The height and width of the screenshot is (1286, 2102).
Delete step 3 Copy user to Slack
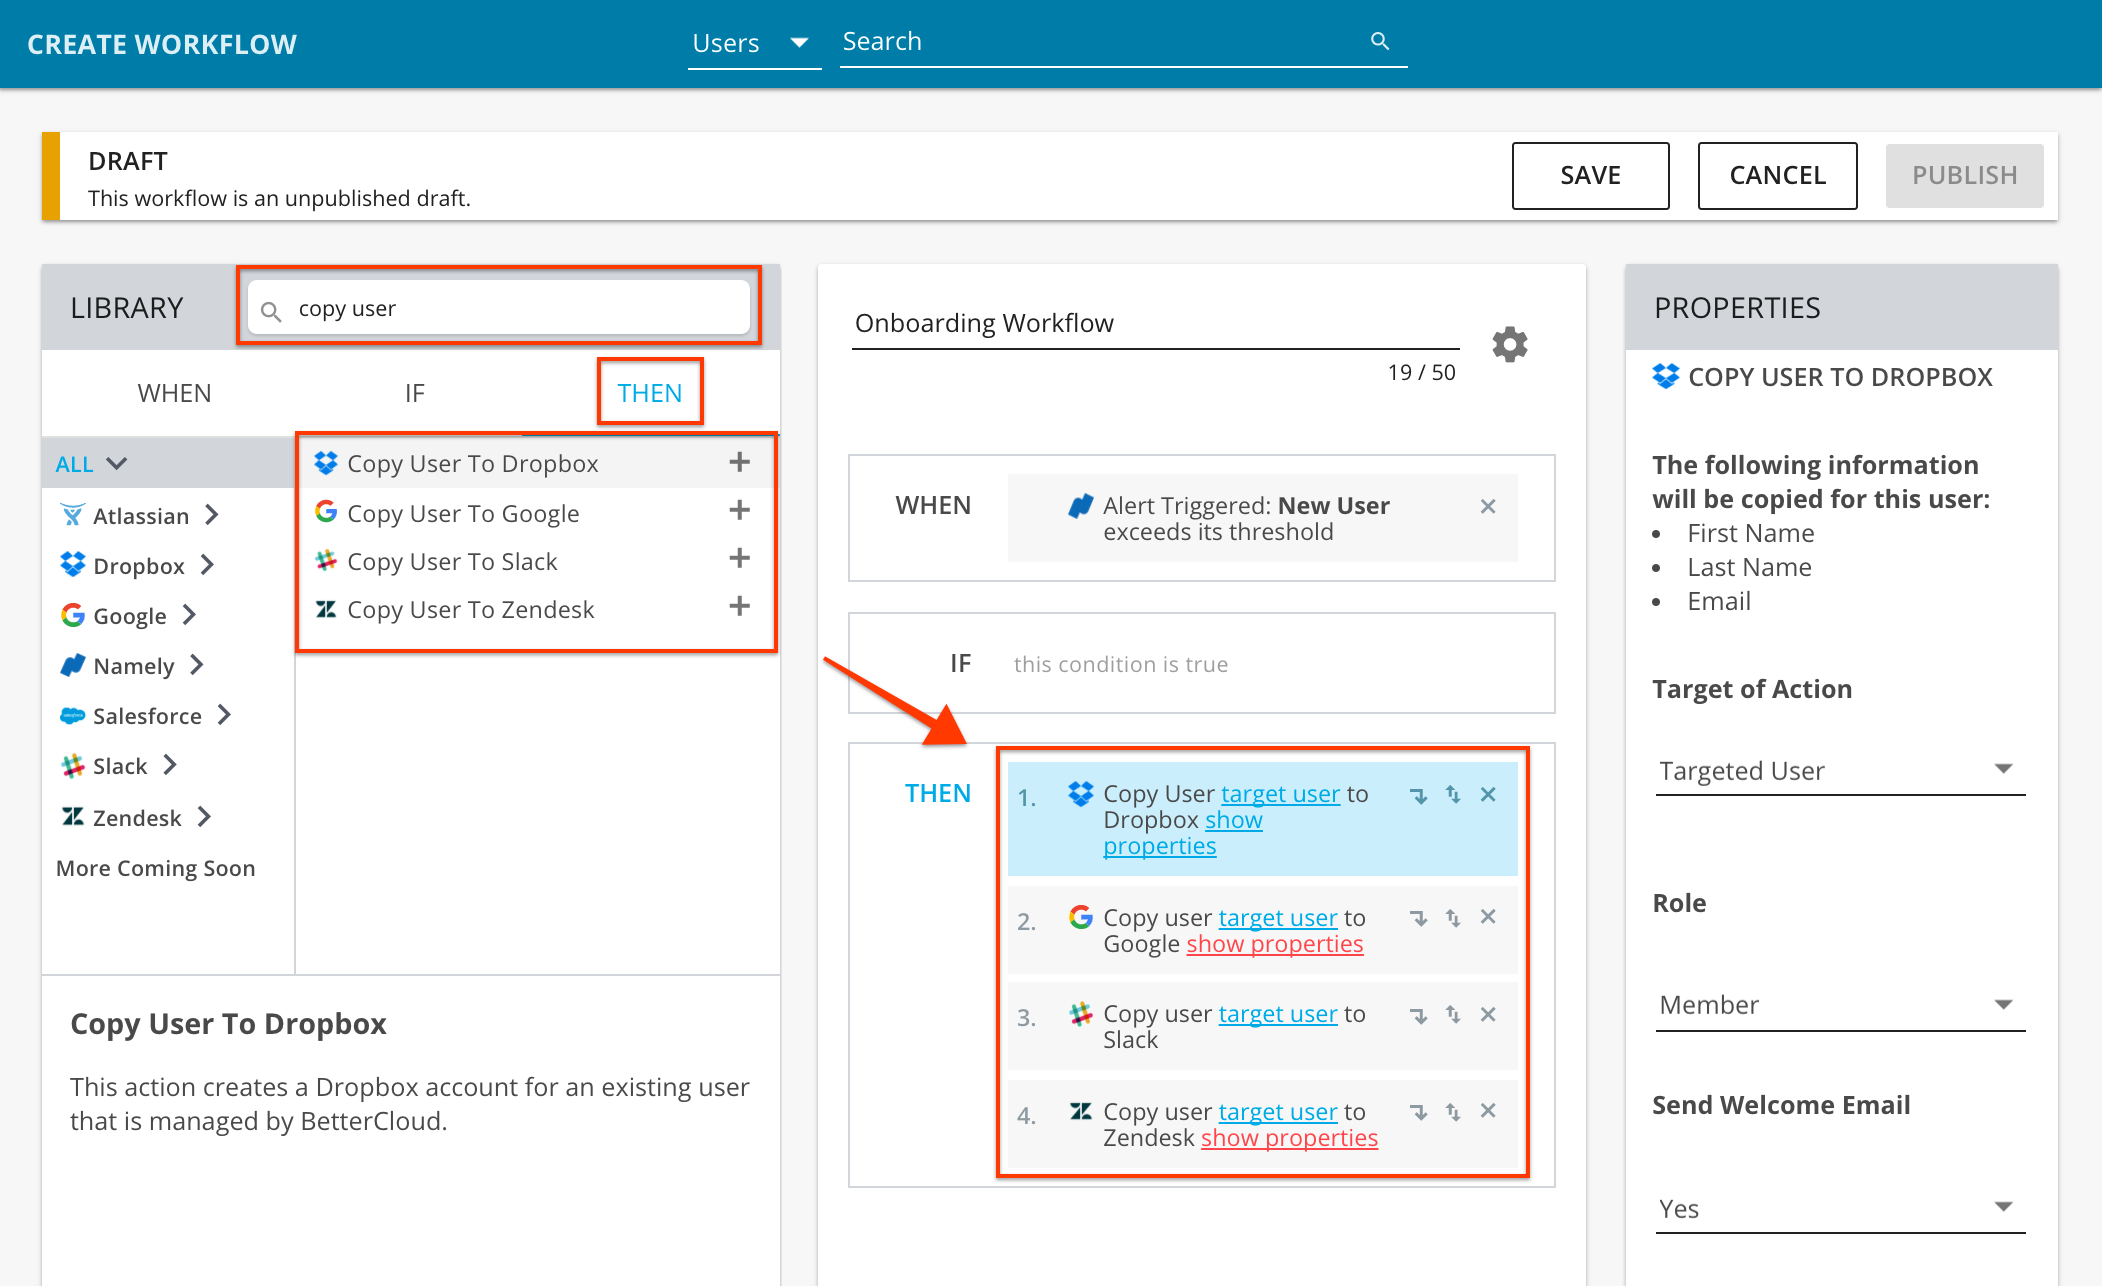point(1488,1014)
